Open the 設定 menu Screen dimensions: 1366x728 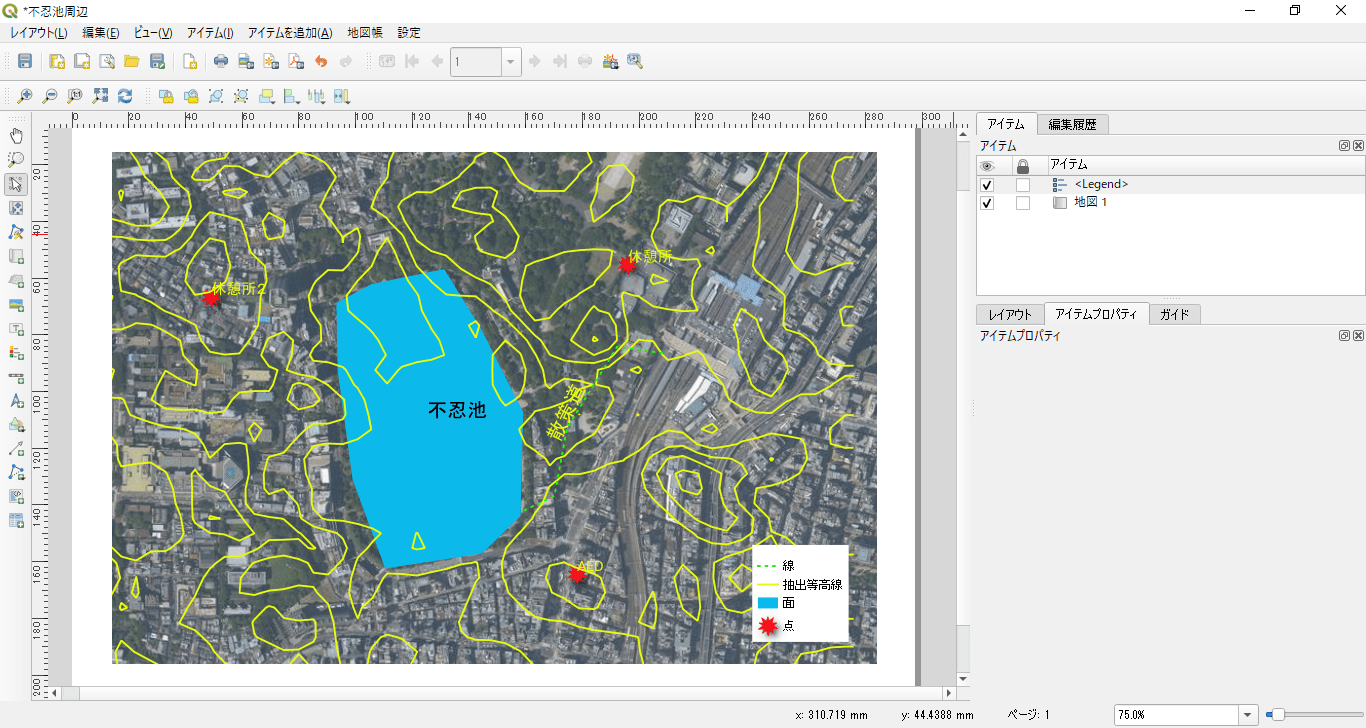(409, 33)
